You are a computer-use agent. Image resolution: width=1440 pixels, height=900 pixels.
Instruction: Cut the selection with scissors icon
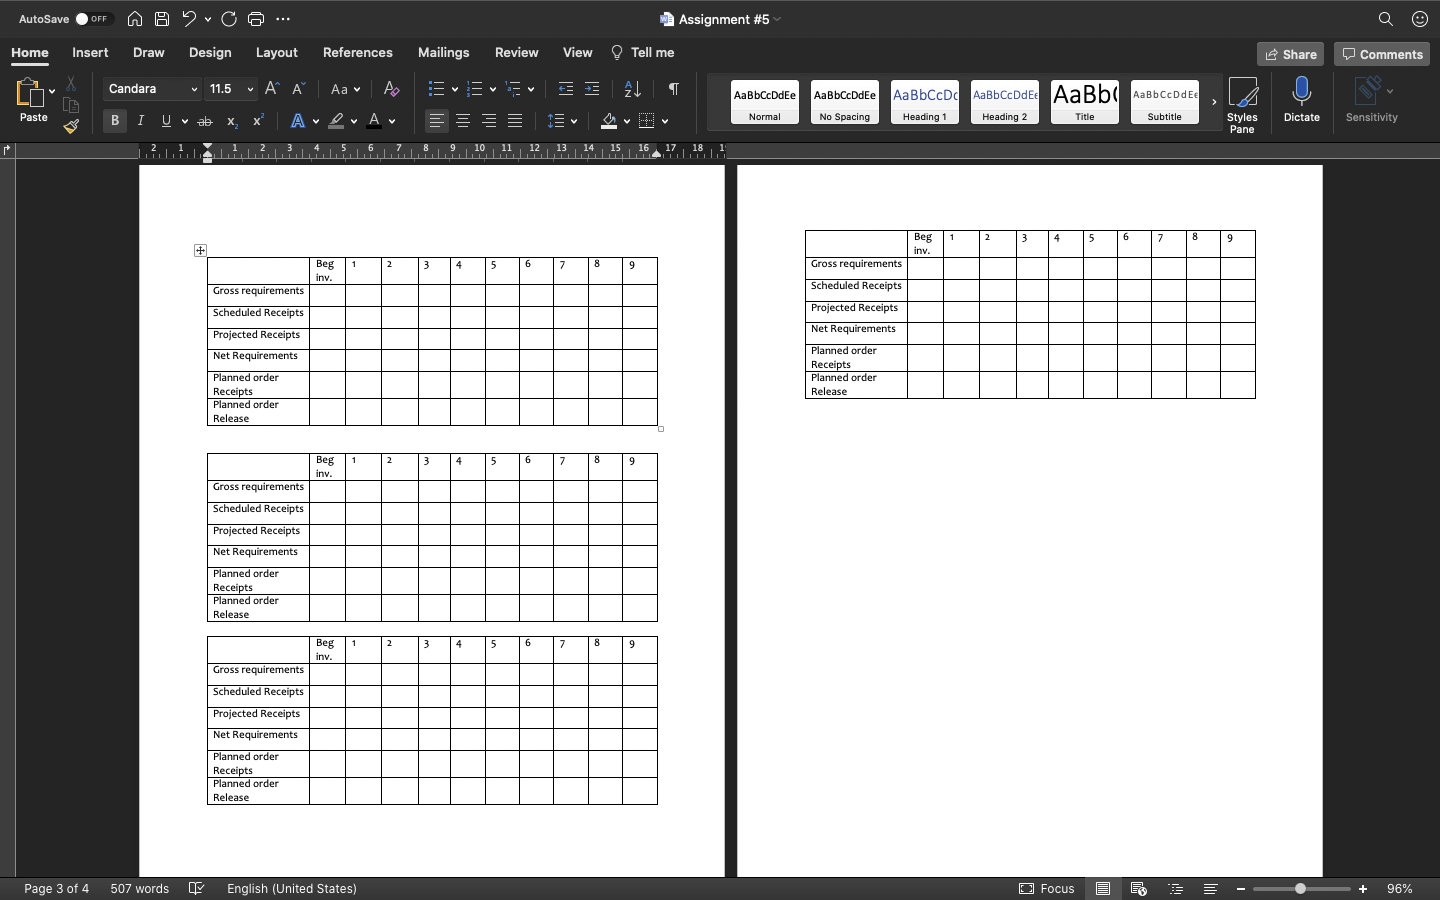(71, 84)
